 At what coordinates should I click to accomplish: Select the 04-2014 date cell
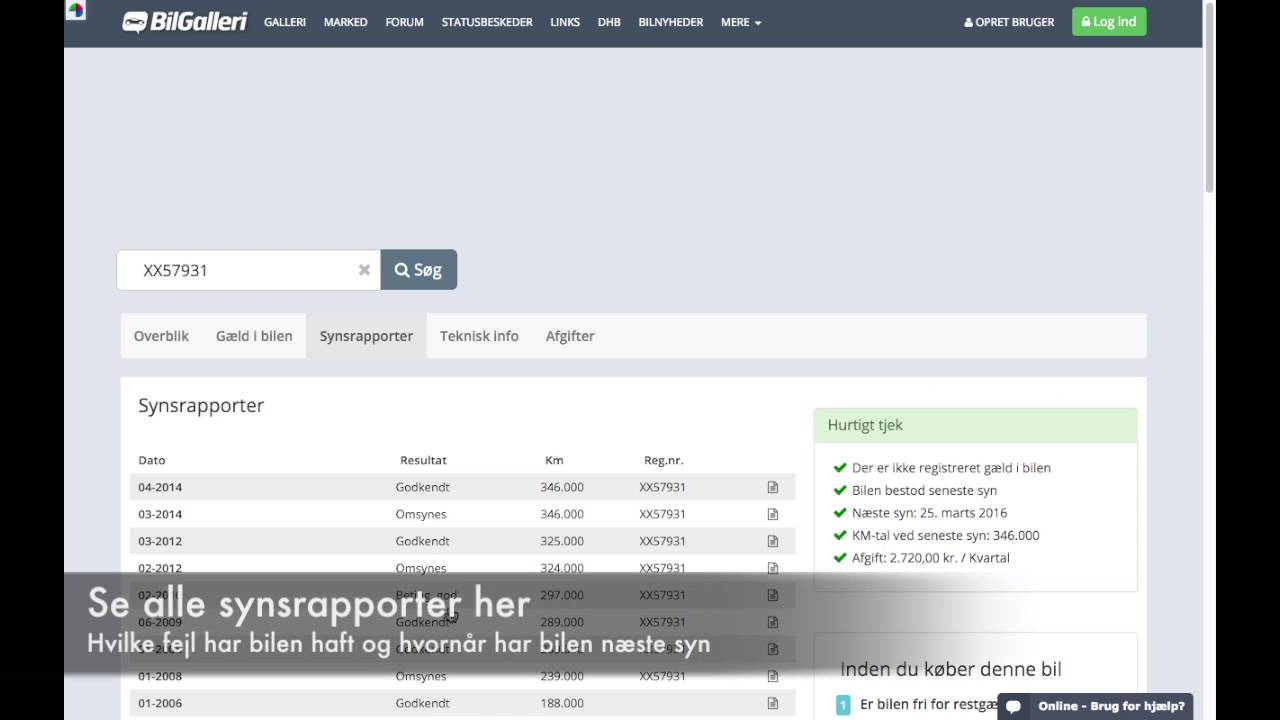click(x=160, y=487)
